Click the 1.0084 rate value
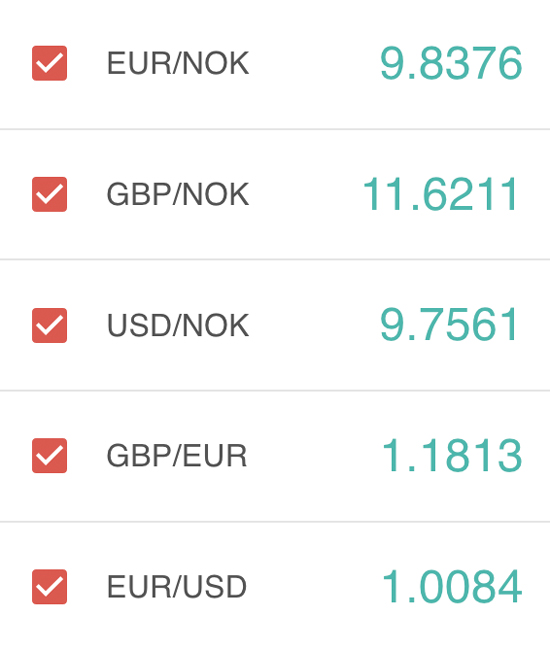 (452, 587)
